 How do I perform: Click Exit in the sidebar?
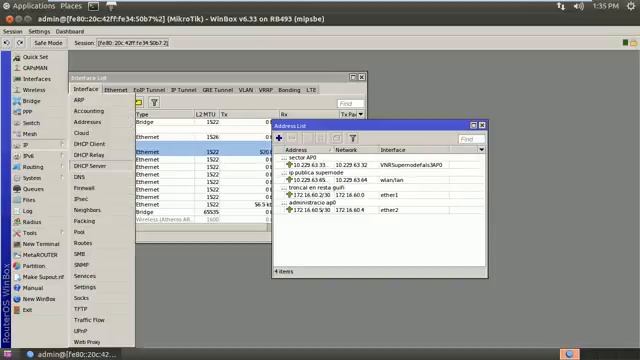[27, 310]
